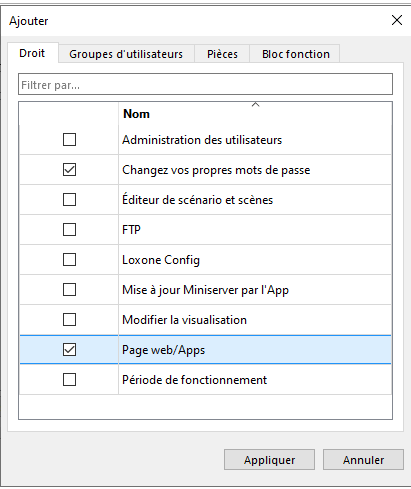Click the Appliquer button
Screen dimensions: 411x489
click(x=269, y=460)
